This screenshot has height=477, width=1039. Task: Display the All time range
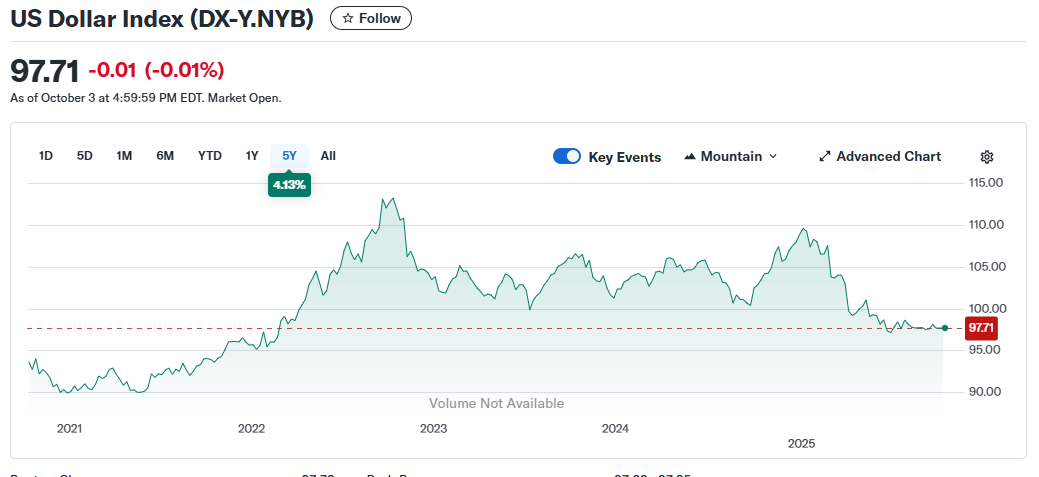(x=328, y=156)
